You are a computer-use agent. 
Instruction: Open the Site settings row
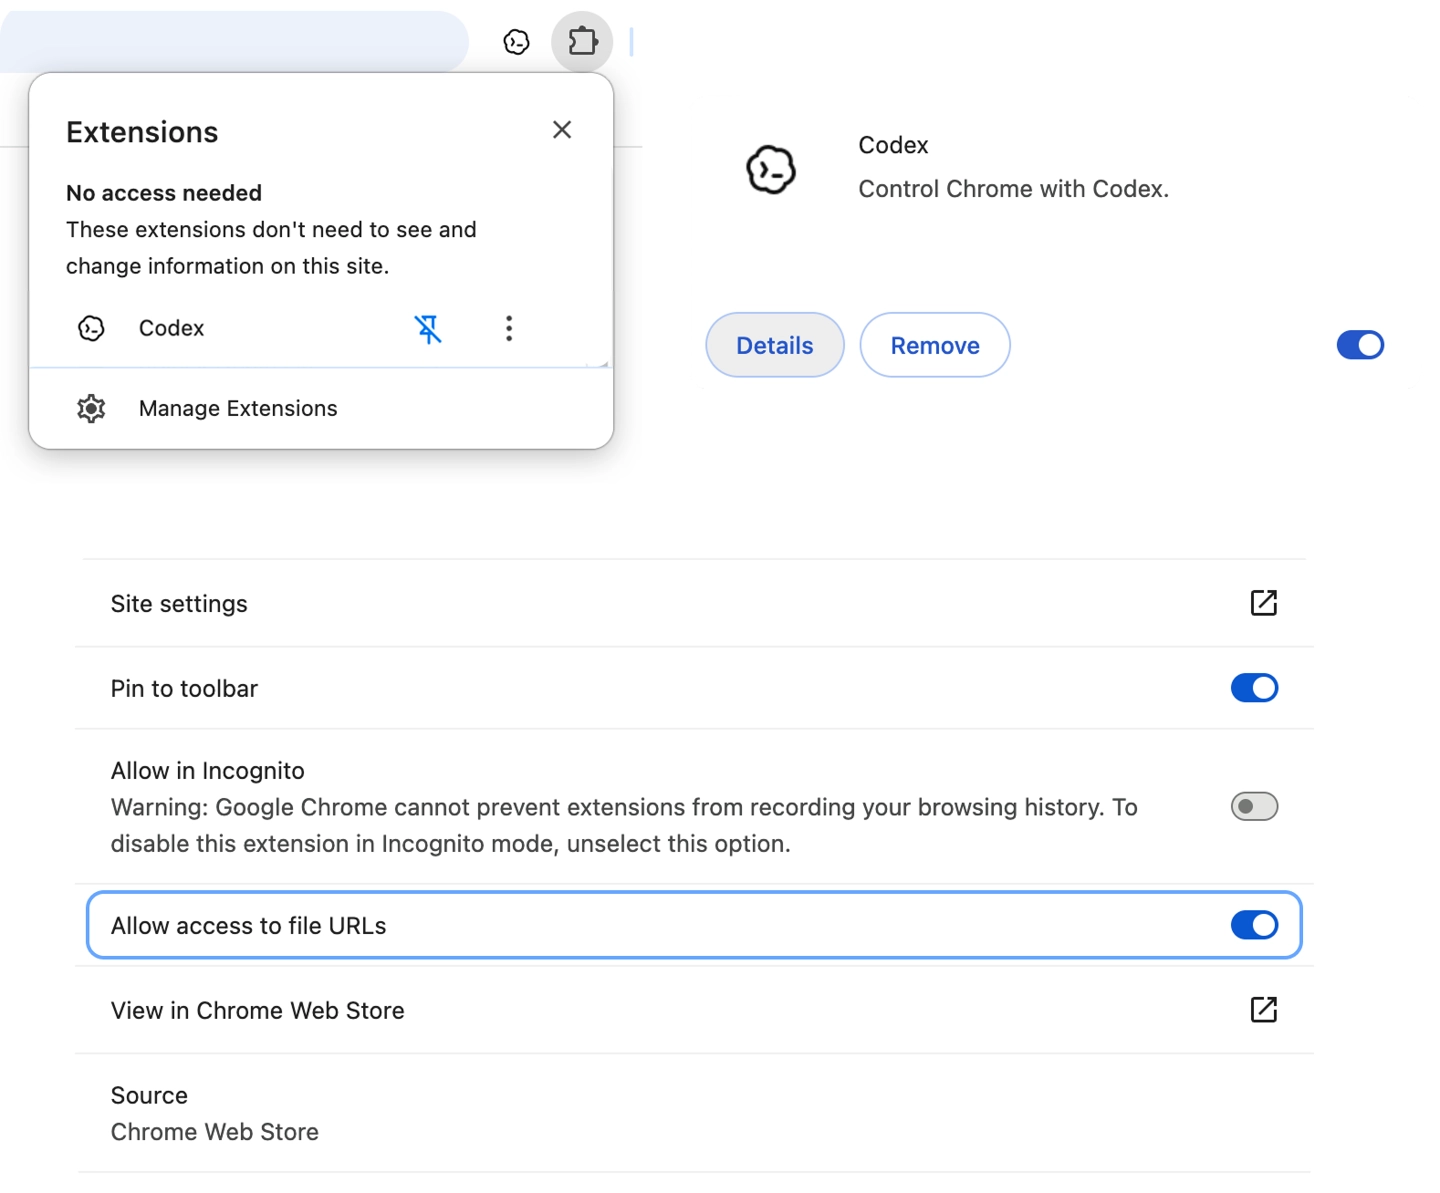point(694,603)
